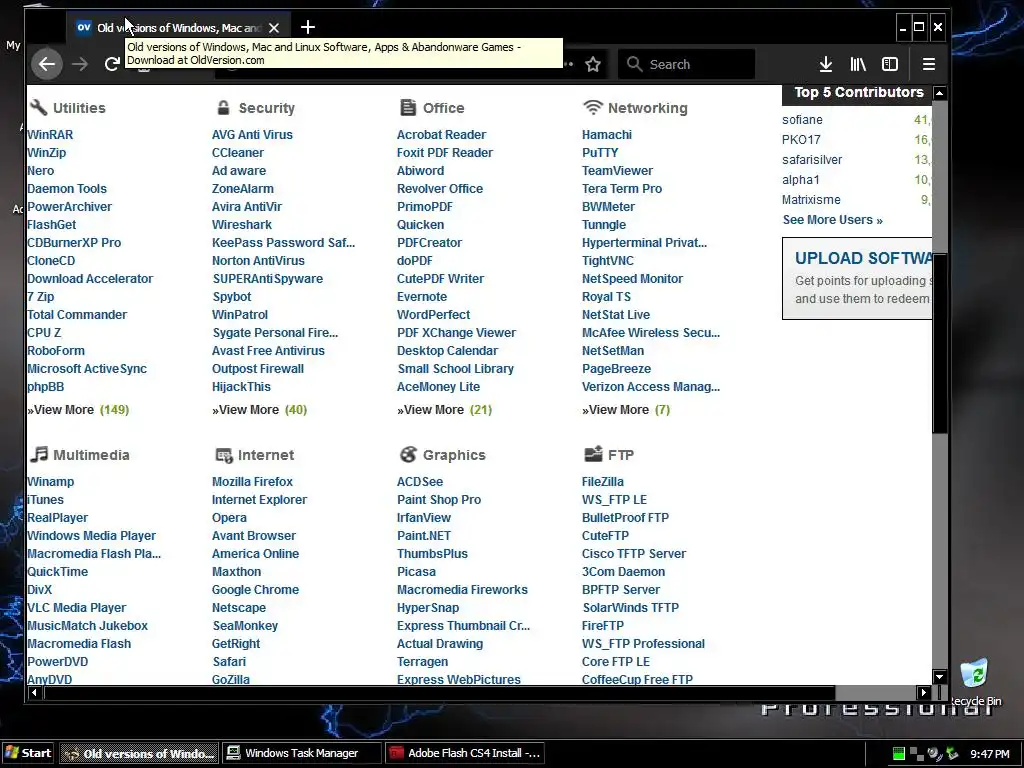Open contributor sofiane's profile
1024x768 pixels.
click(x=803, y=120)
